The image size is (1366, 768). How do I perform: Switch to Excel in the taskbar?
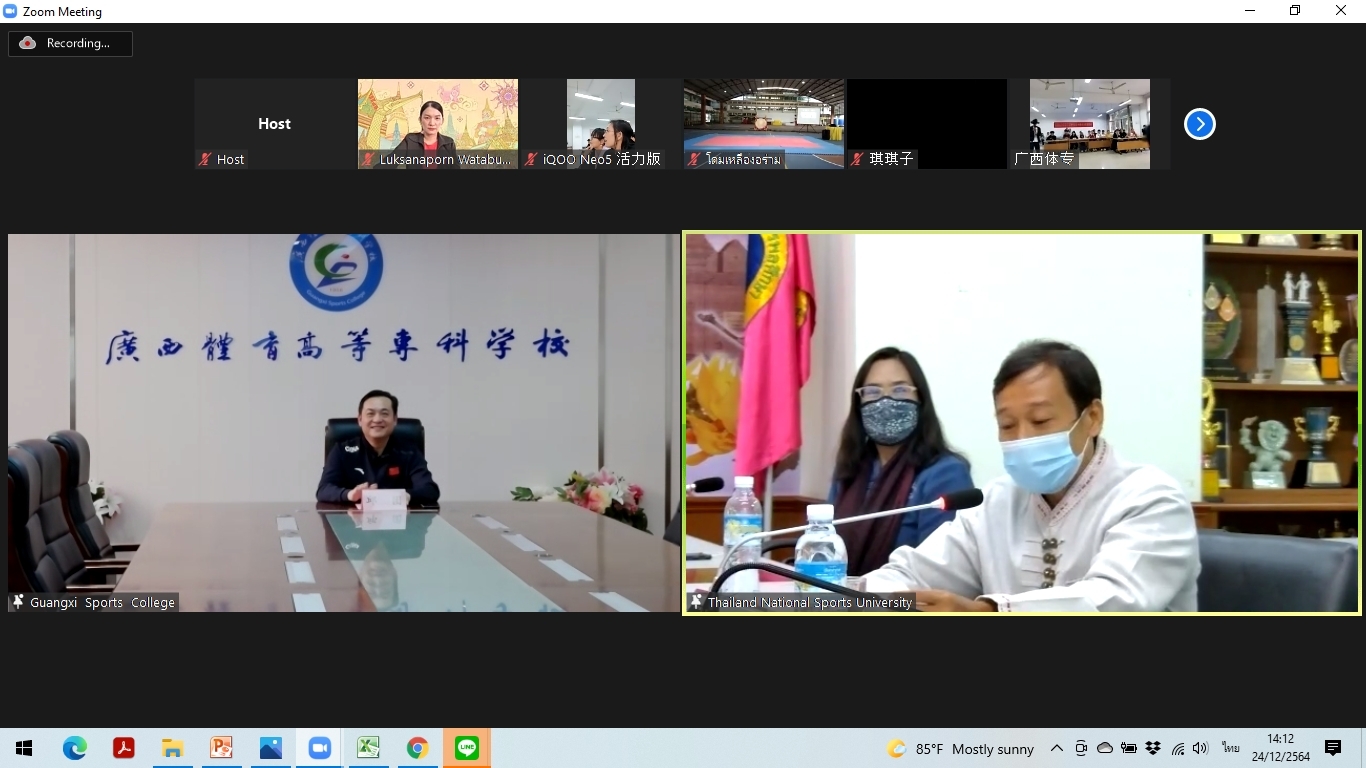click(x=369, y=748)
